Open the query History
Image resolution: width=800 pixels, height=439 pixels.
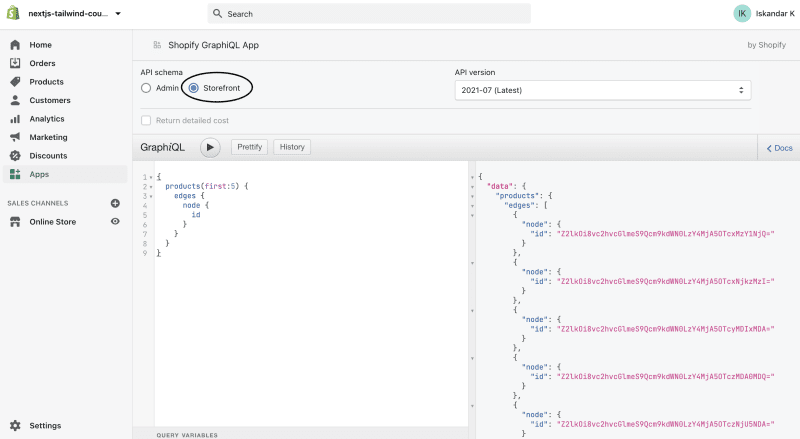point(292,147)
